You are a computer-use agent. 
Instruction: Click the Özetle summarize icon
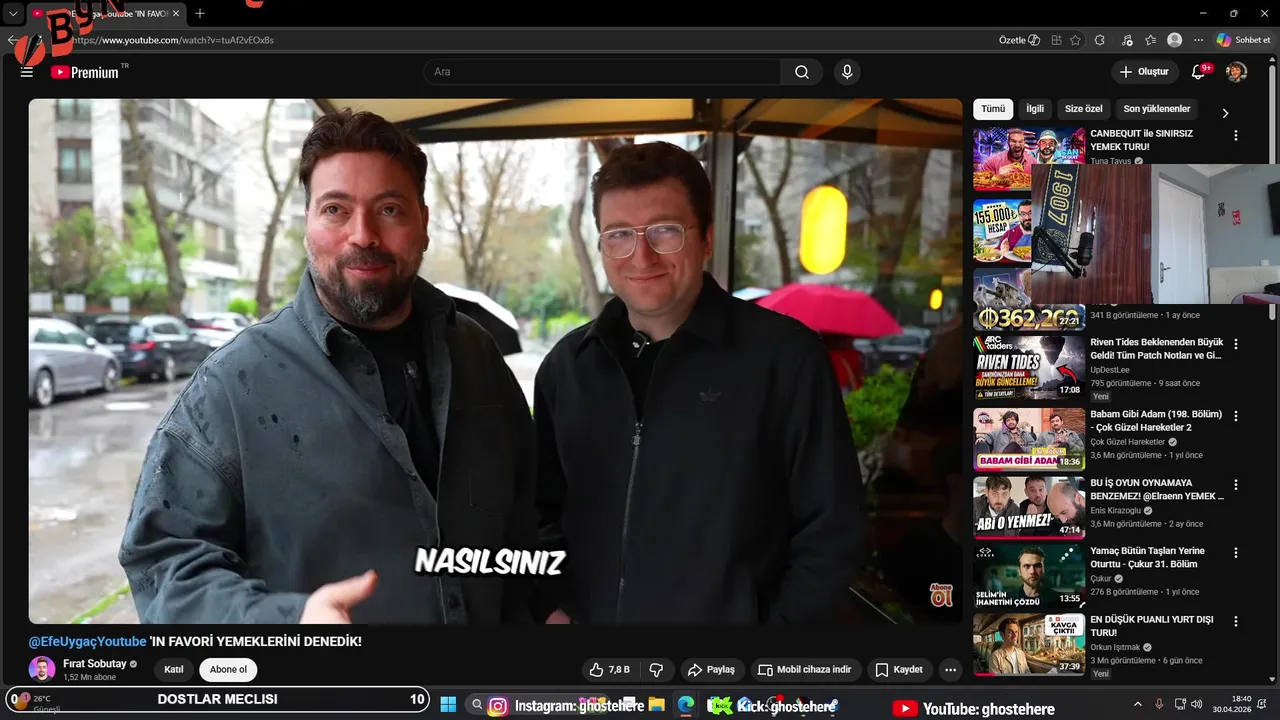point(1034,40)
